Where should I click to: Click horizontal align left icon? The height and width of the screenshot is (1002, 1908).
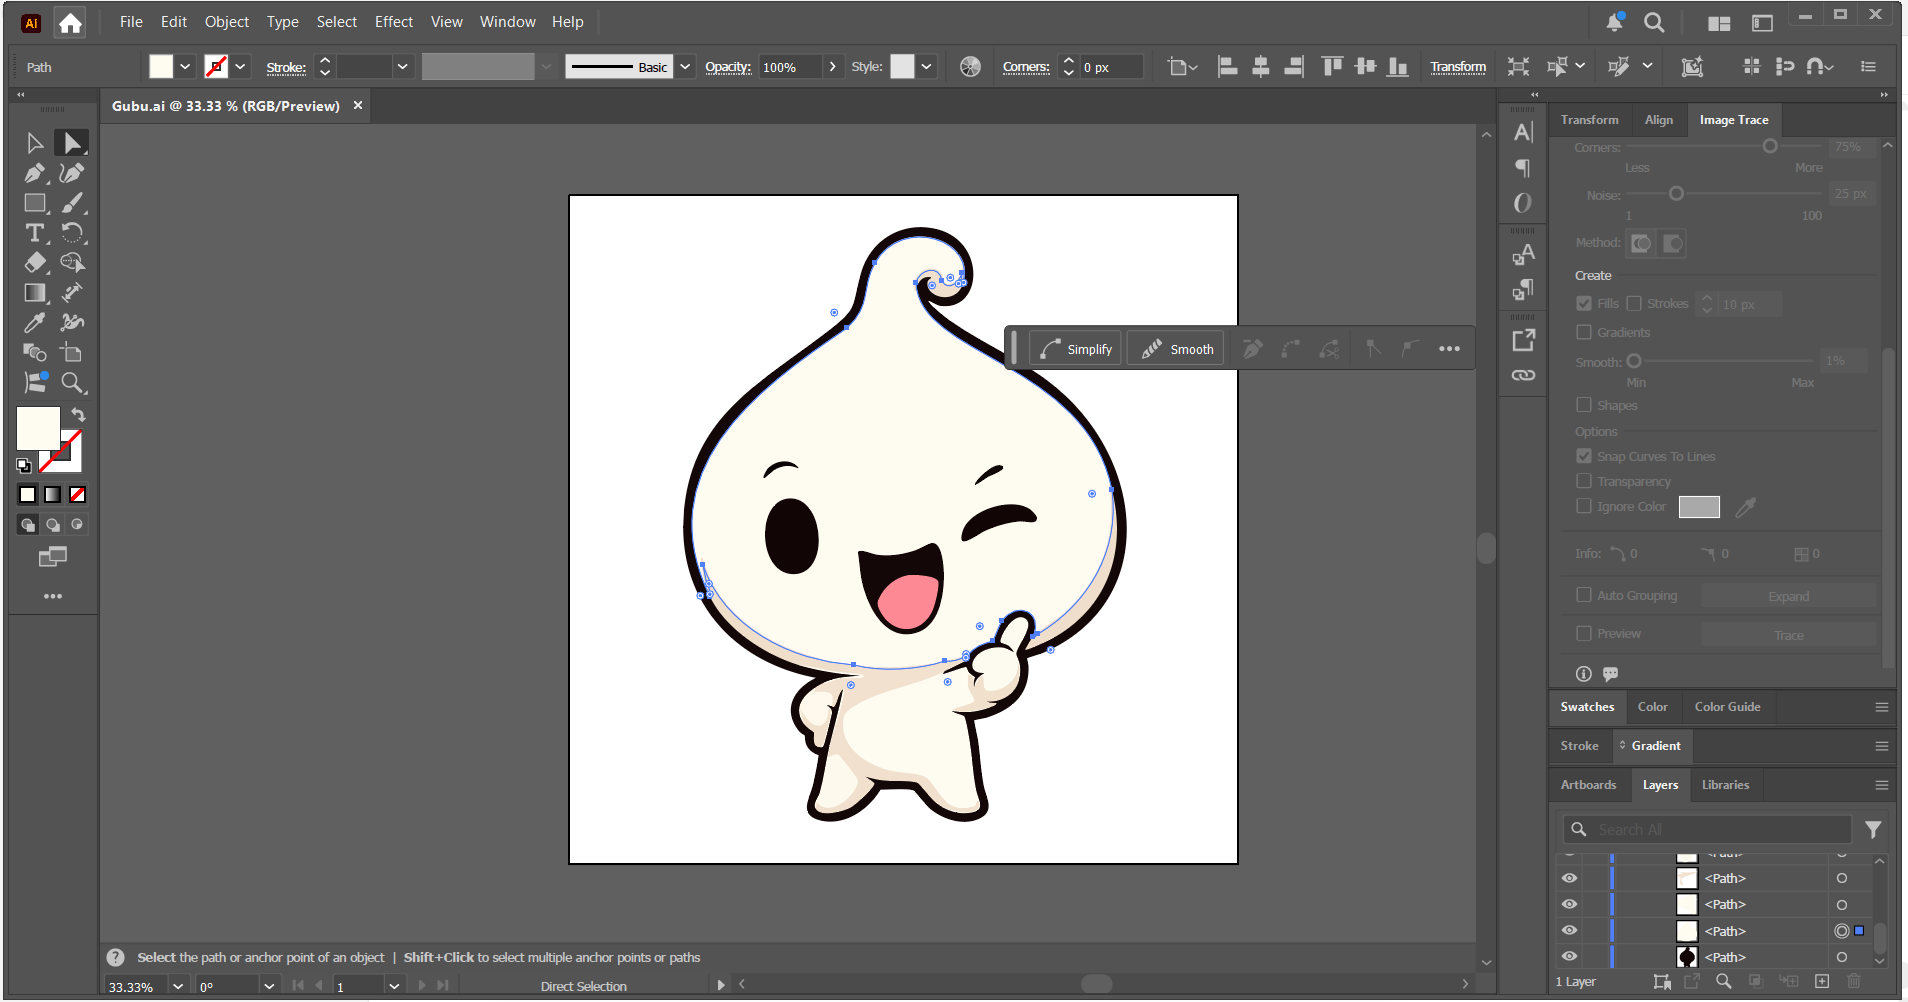1227,67
